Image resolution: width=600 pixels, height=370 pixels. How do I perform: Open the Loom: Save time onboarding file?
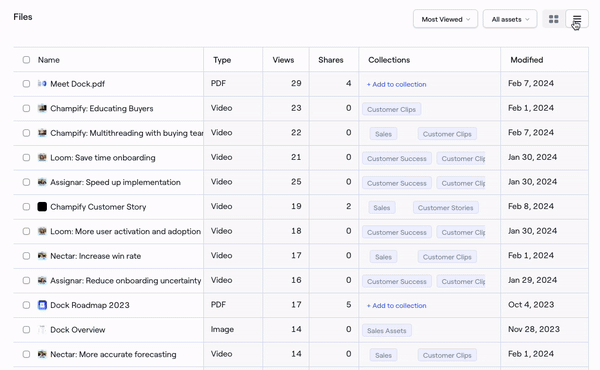click(x=103, y=158)
